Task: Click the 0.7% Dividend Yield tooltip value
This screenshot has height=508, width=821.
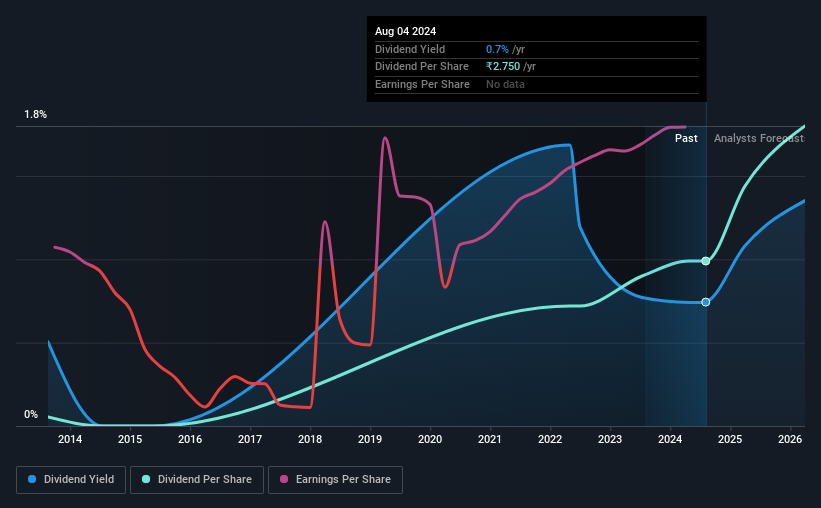Action: pos(497,49)
